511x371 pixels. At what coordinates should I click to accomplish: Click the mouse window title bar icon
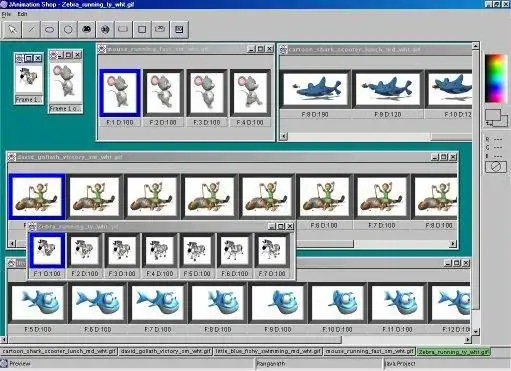102,49
